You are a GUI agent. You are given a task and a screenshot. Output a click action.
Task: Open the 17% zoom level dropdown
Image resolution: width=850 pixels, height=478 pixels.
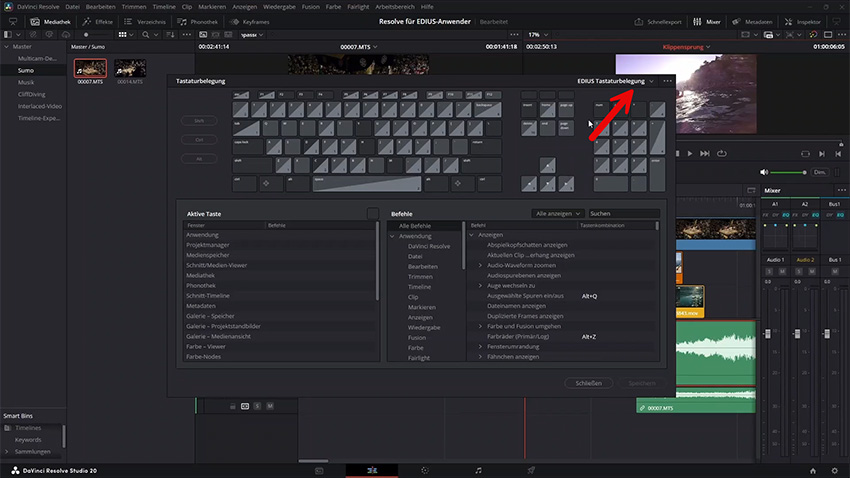tap(538, 35)
